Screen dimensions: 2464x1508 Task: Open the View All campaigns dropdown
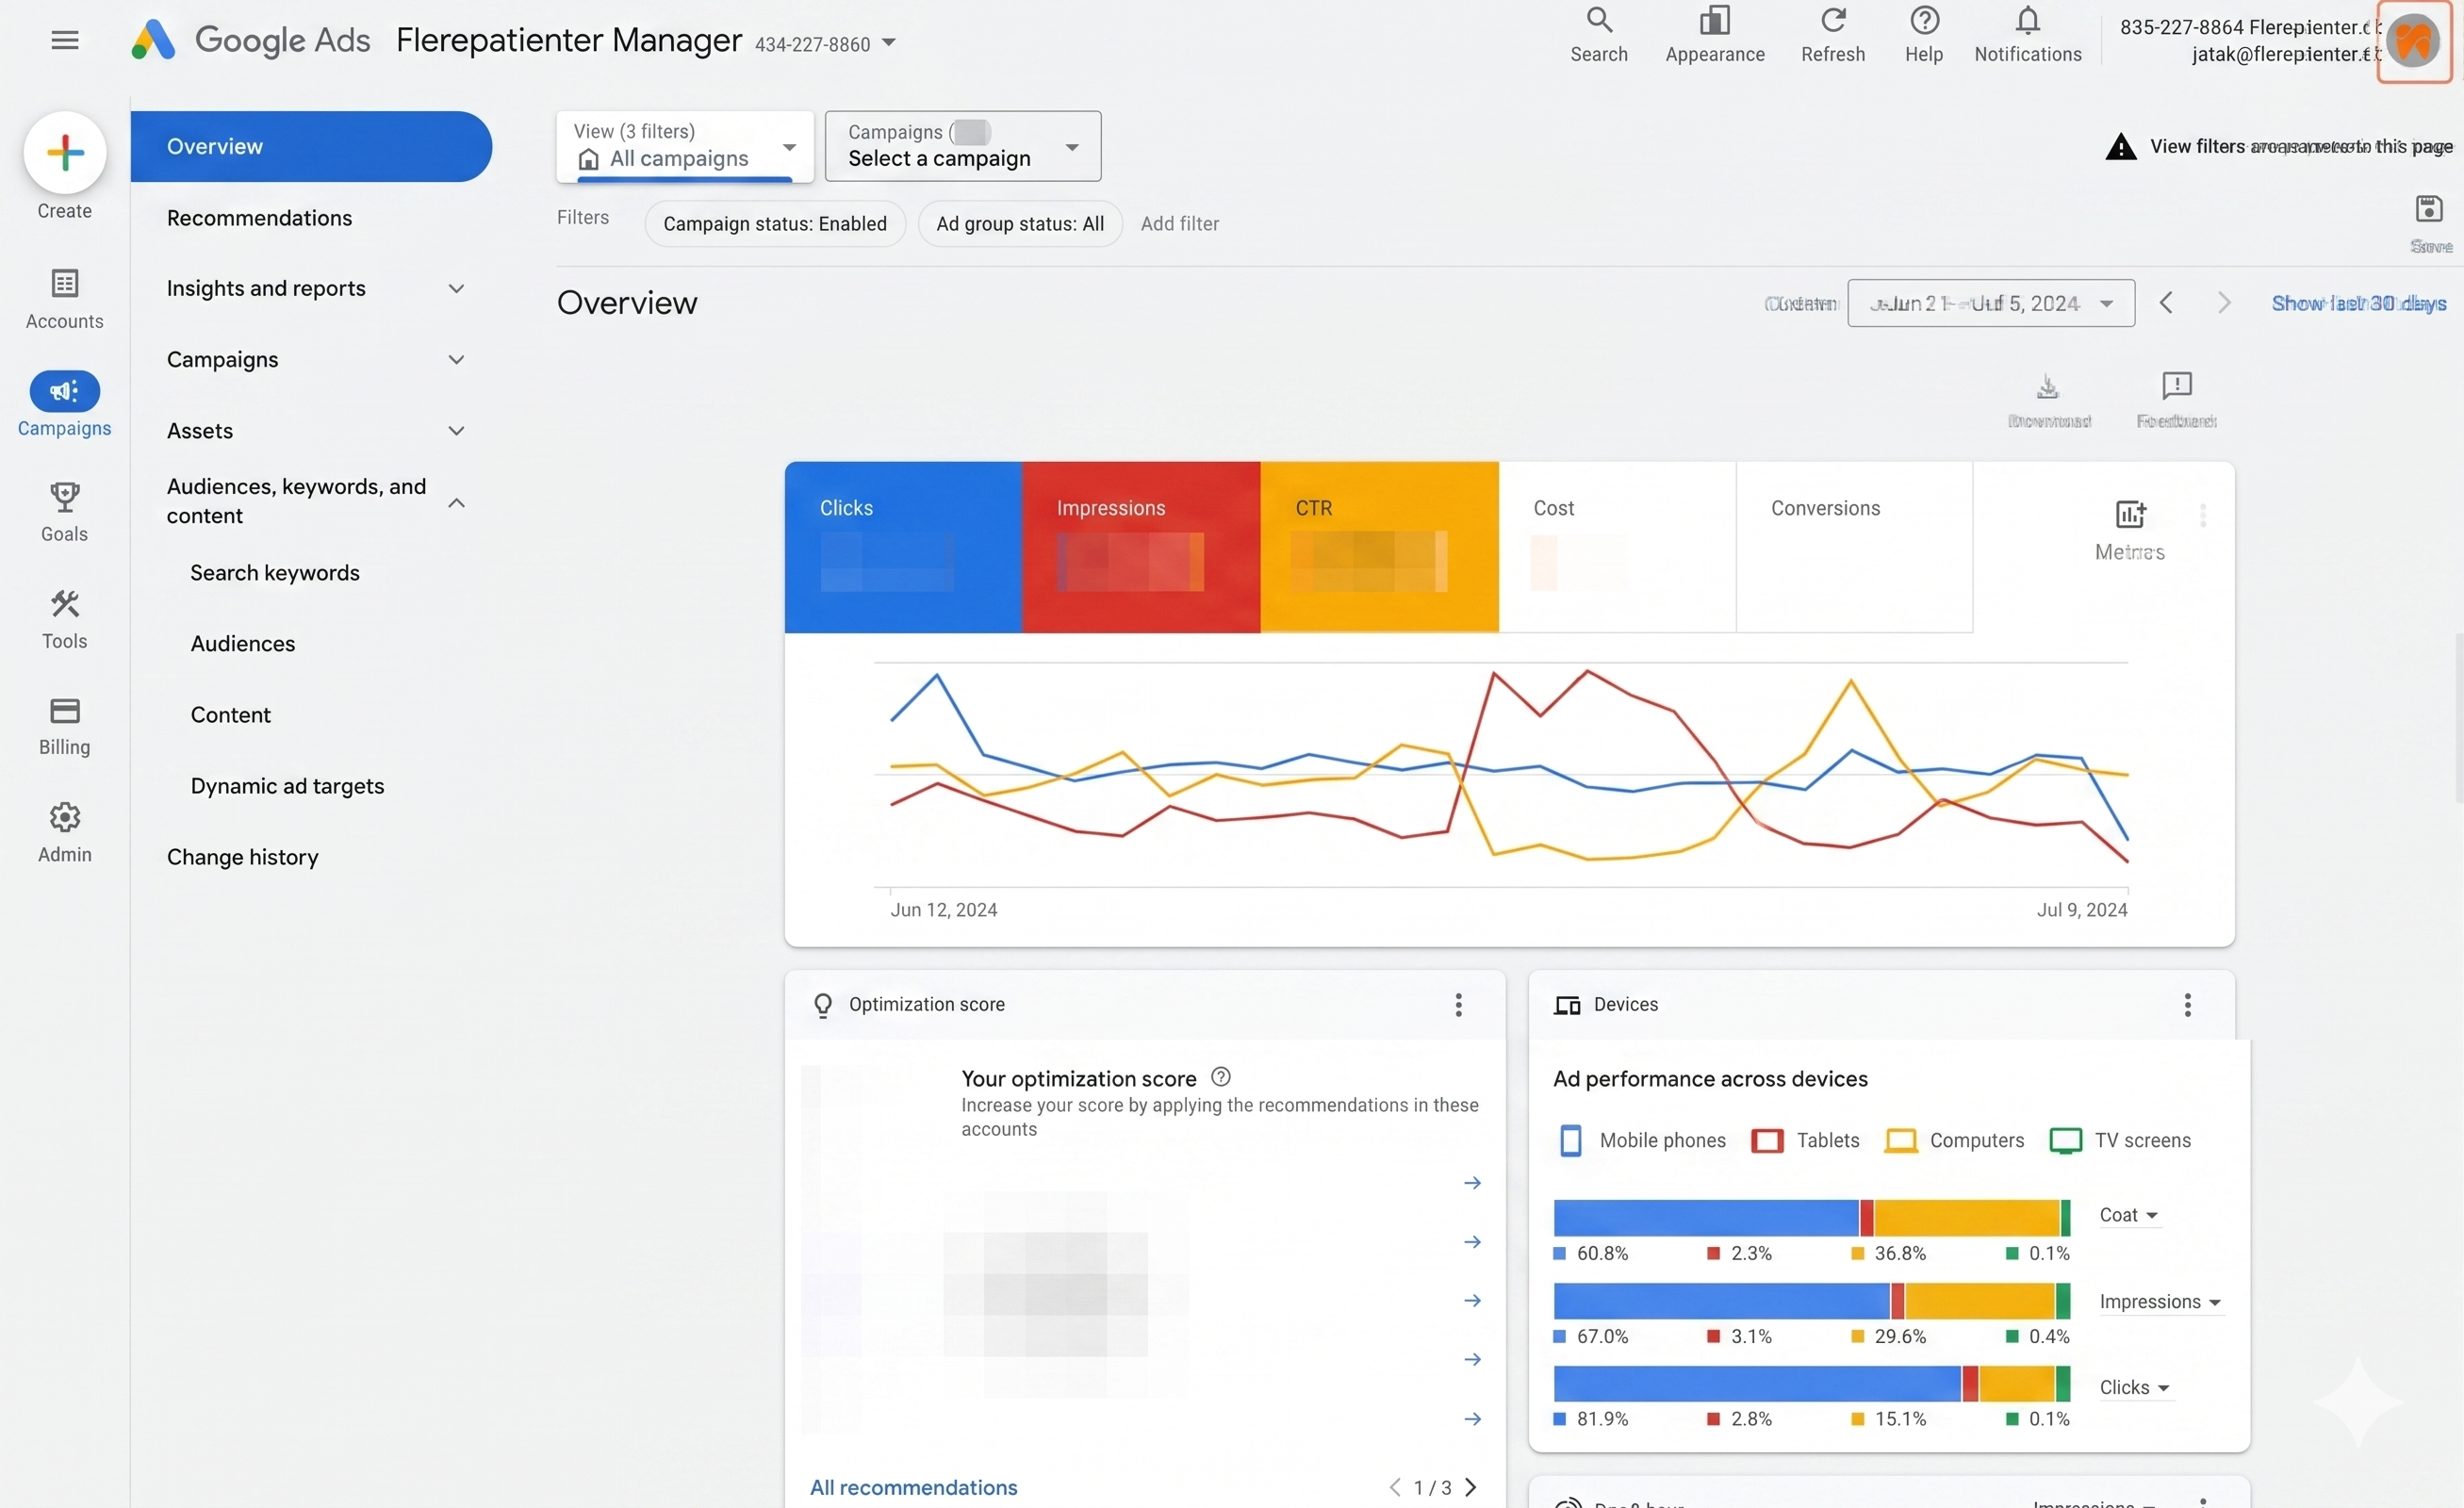tap(685, 146)
